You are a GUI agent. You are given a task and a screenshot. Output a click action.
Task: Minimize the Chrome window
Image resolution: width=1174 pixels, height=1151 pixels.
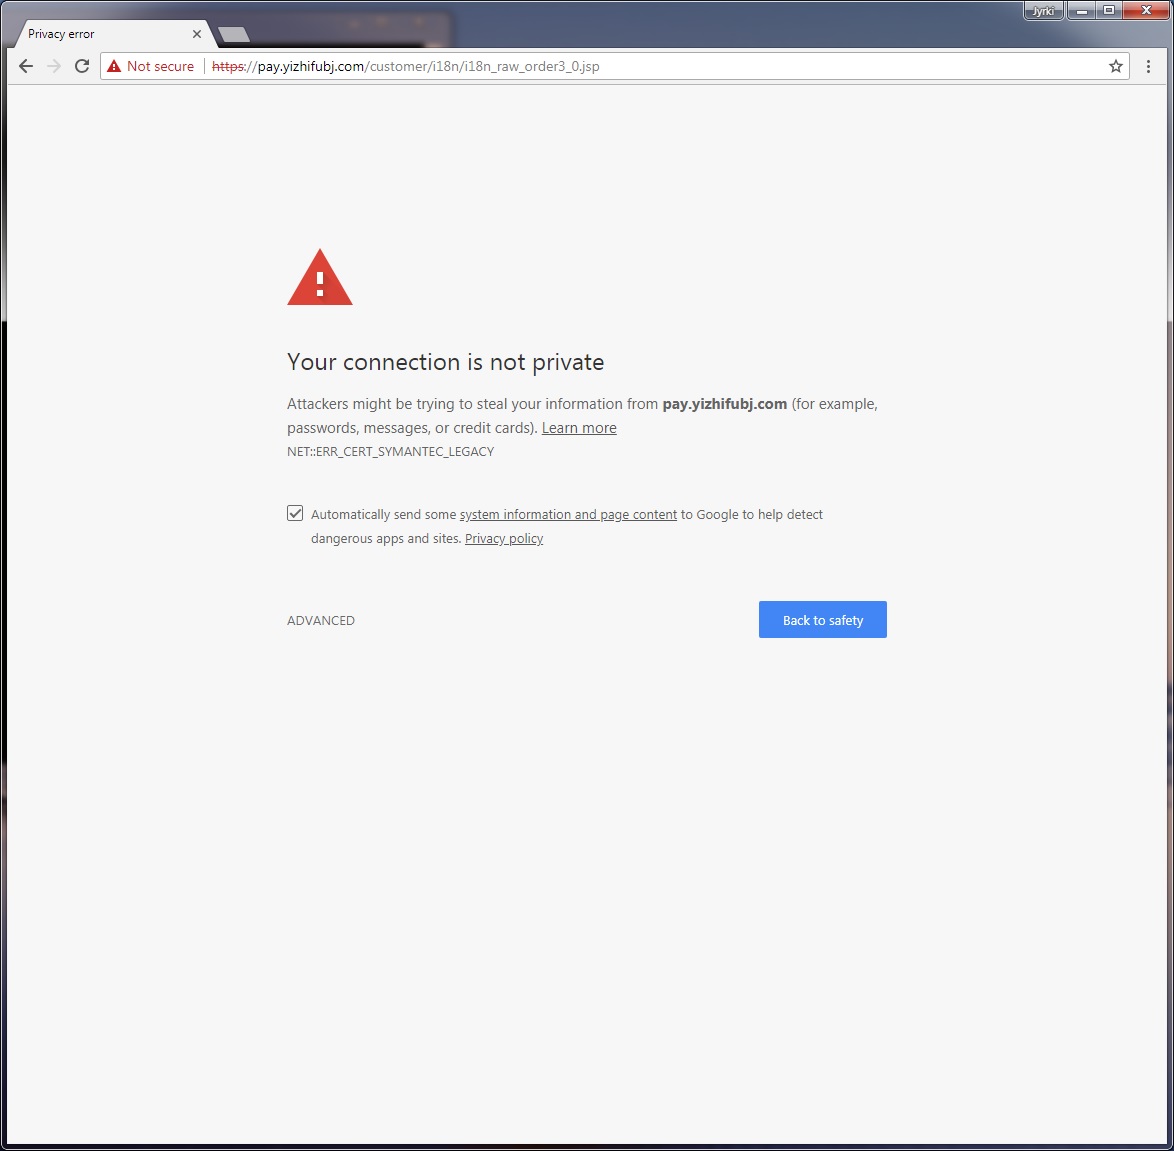pyautogui.click(x=1081, y=10)
